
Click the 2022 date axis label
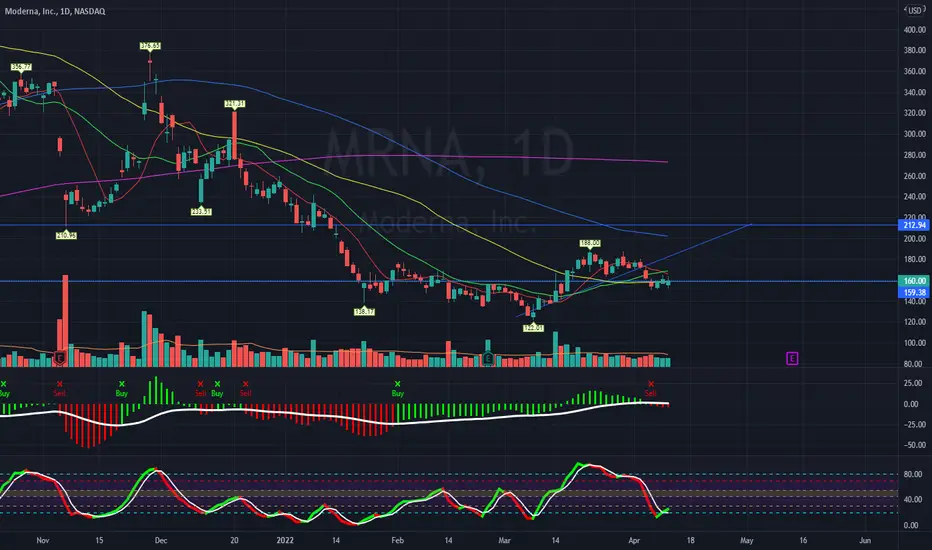285,540
